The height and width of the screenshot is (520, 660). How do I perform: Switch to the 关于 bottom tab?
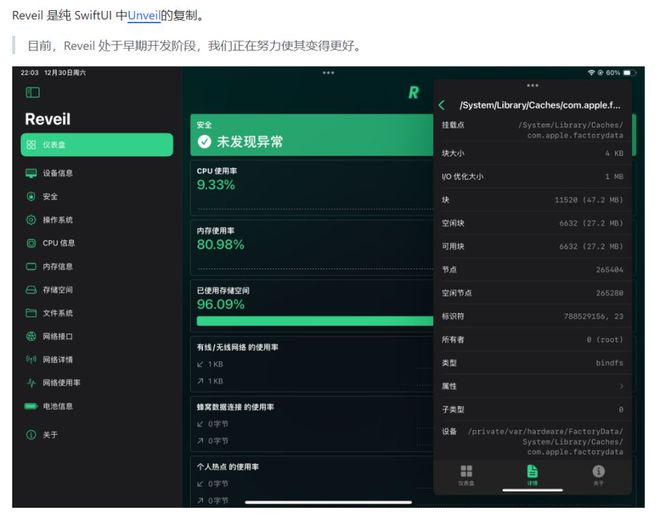pyautogui.click(x=598, y=474)
